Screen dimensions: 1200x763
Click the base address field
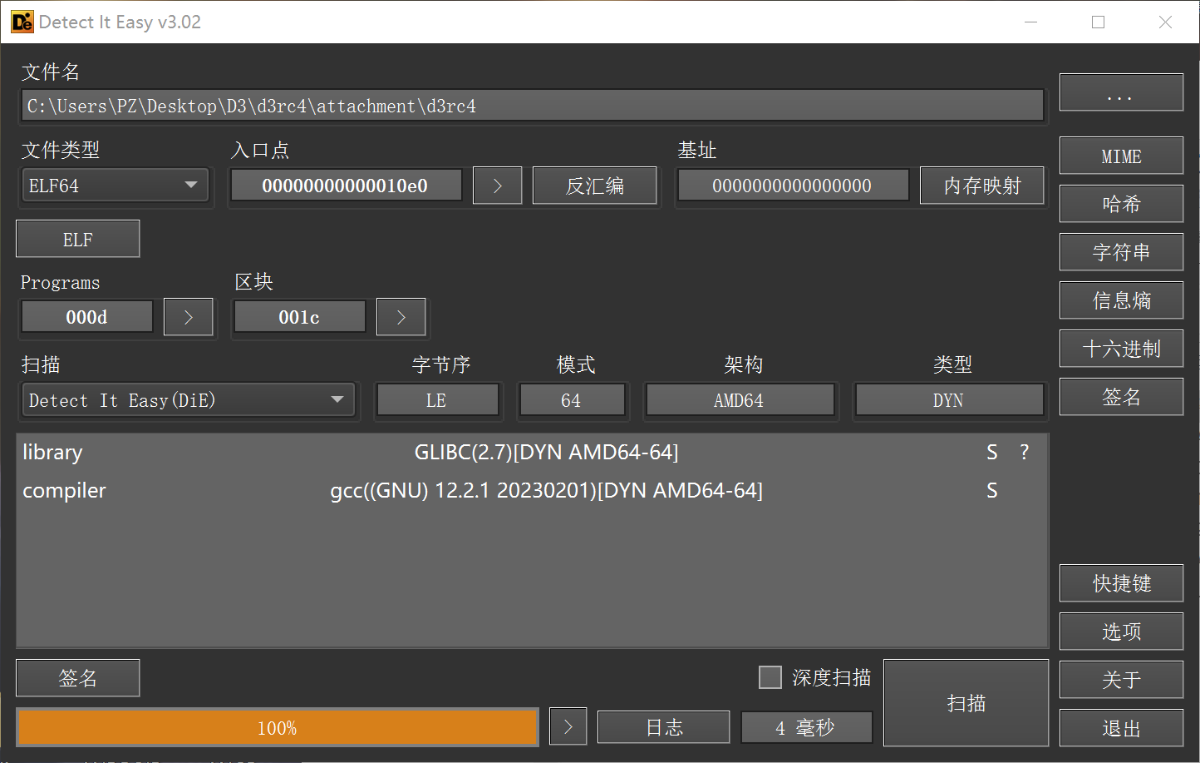pyautogui.click(x=793, y=185)
